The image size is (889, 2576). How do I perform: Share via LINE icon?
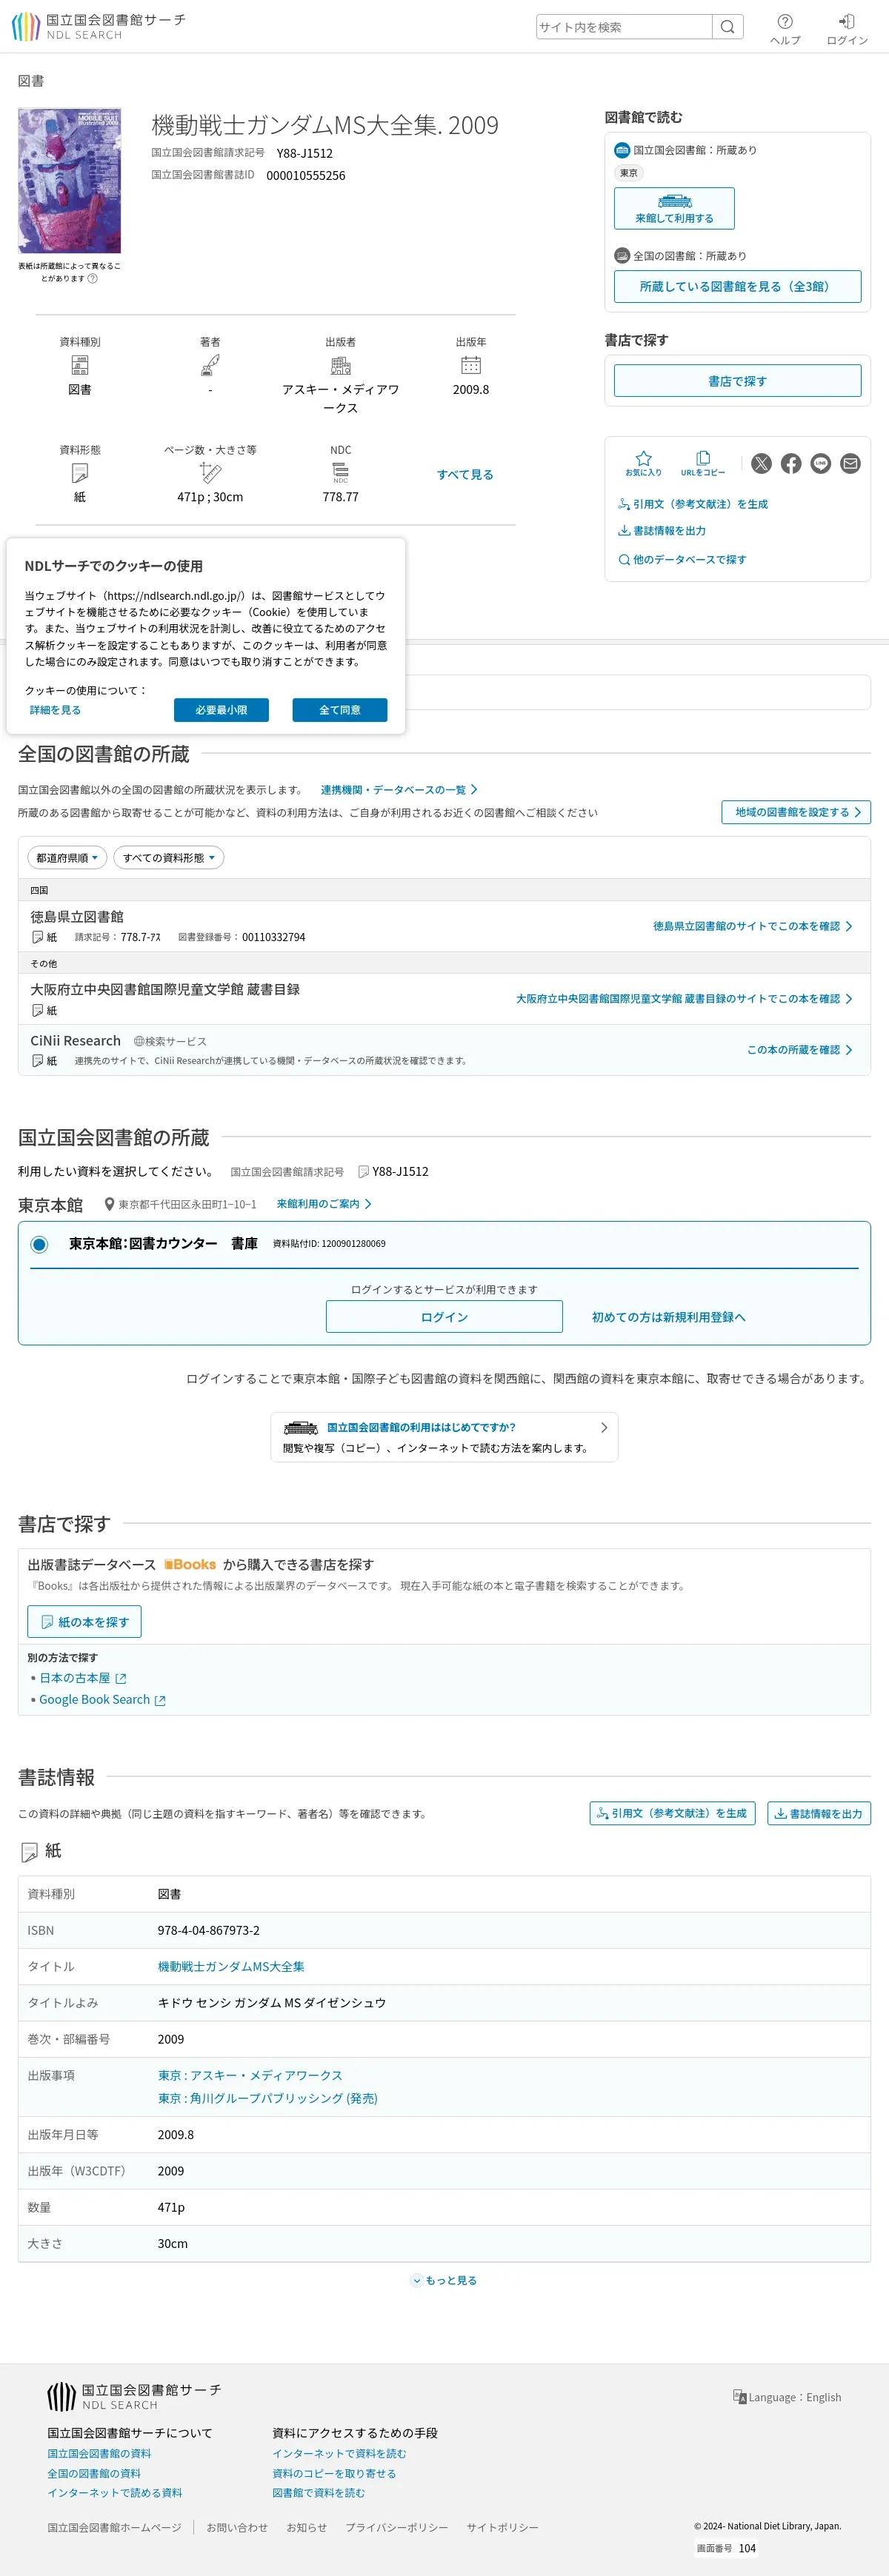coord(821,463)
